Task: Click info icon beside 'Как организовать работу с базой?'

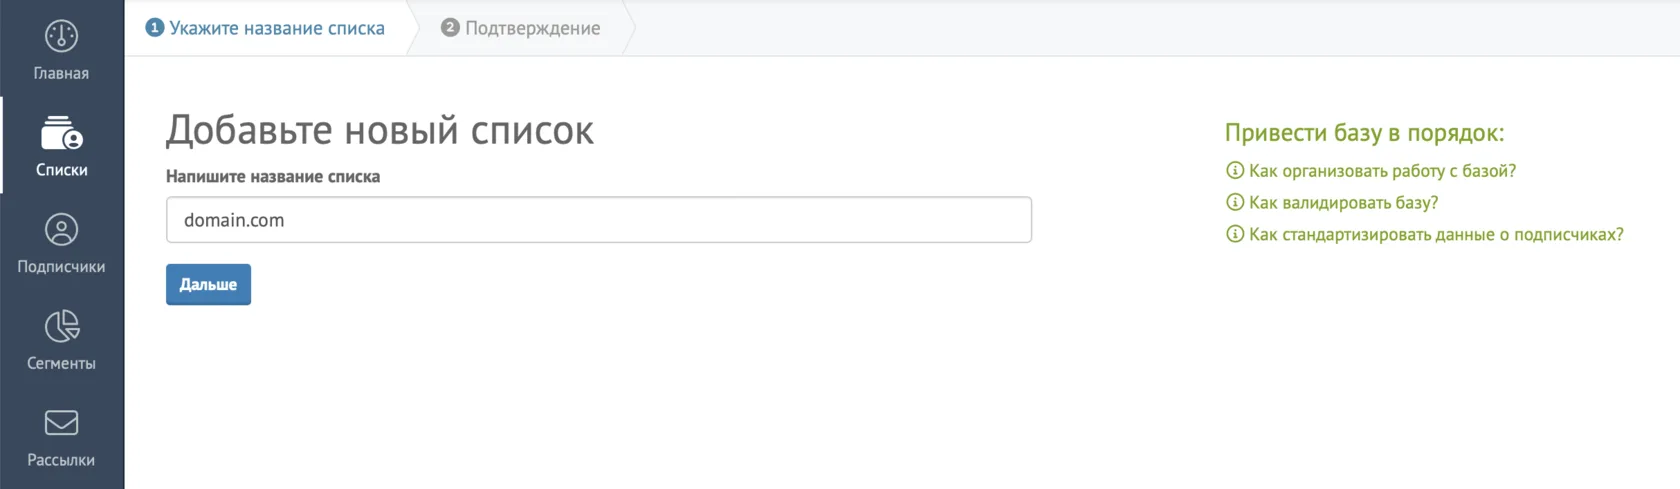Action: pyautogui.click(x=1235, y=171)
